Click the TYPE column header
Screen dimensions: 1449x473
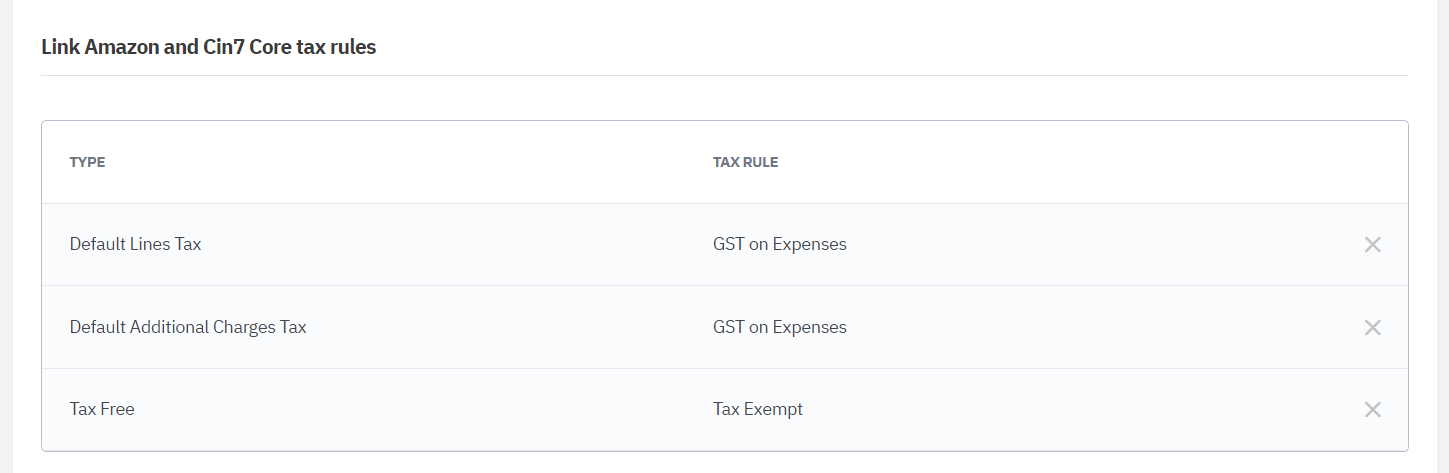(87, 162)
